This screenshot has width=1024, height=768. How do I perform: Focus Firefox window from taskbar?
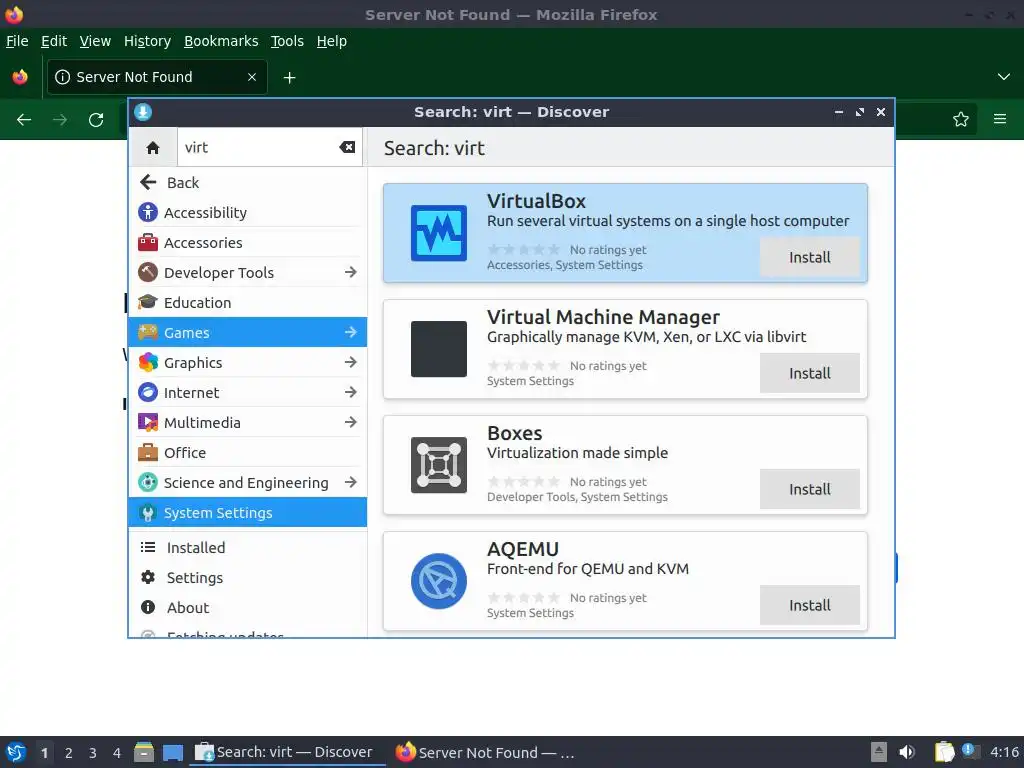pos(485,752)
